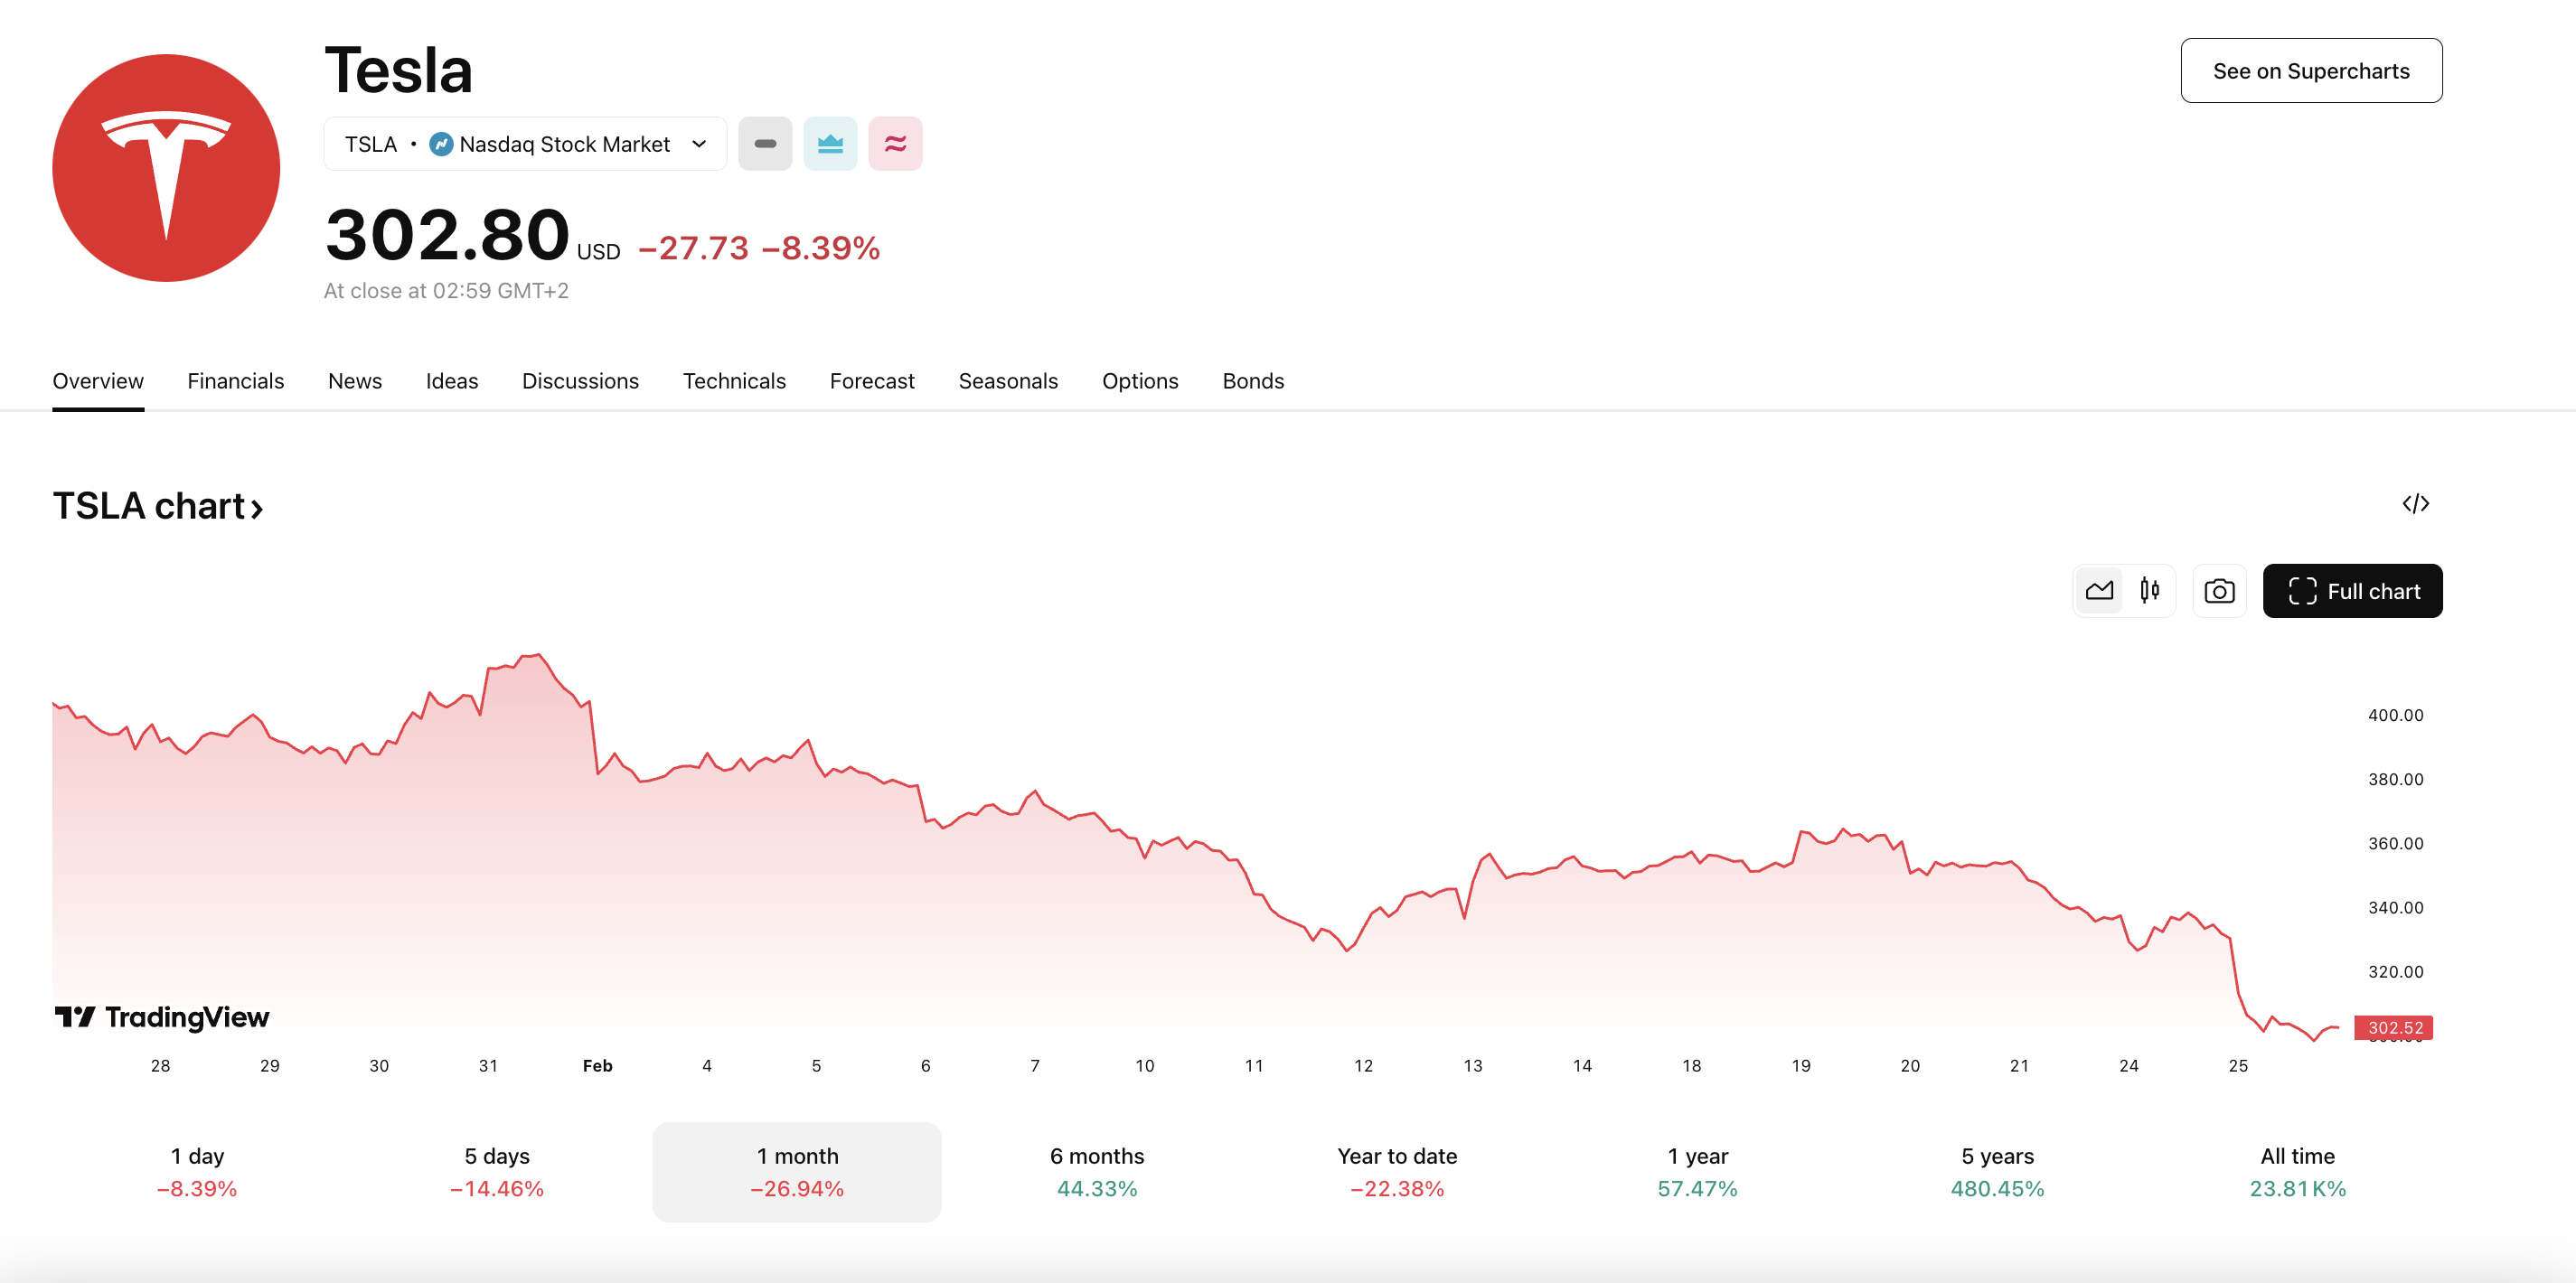Click the TradingView logo watermark on the chart

pos(162,1017)
